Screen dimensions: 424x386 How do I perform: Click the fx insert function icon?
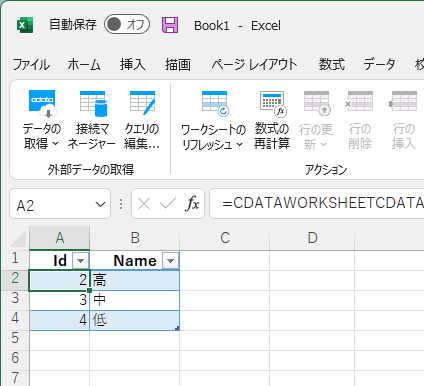click(x=192, y=203)
